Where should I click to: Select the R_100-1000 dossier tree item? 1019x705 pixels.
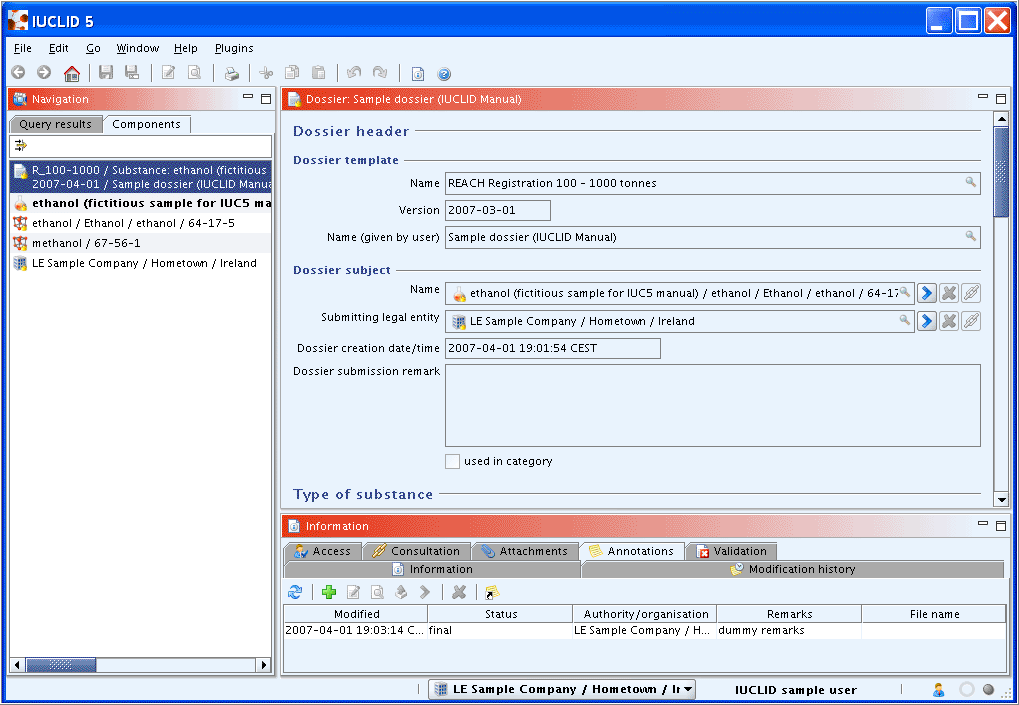[x=141, y=177]
